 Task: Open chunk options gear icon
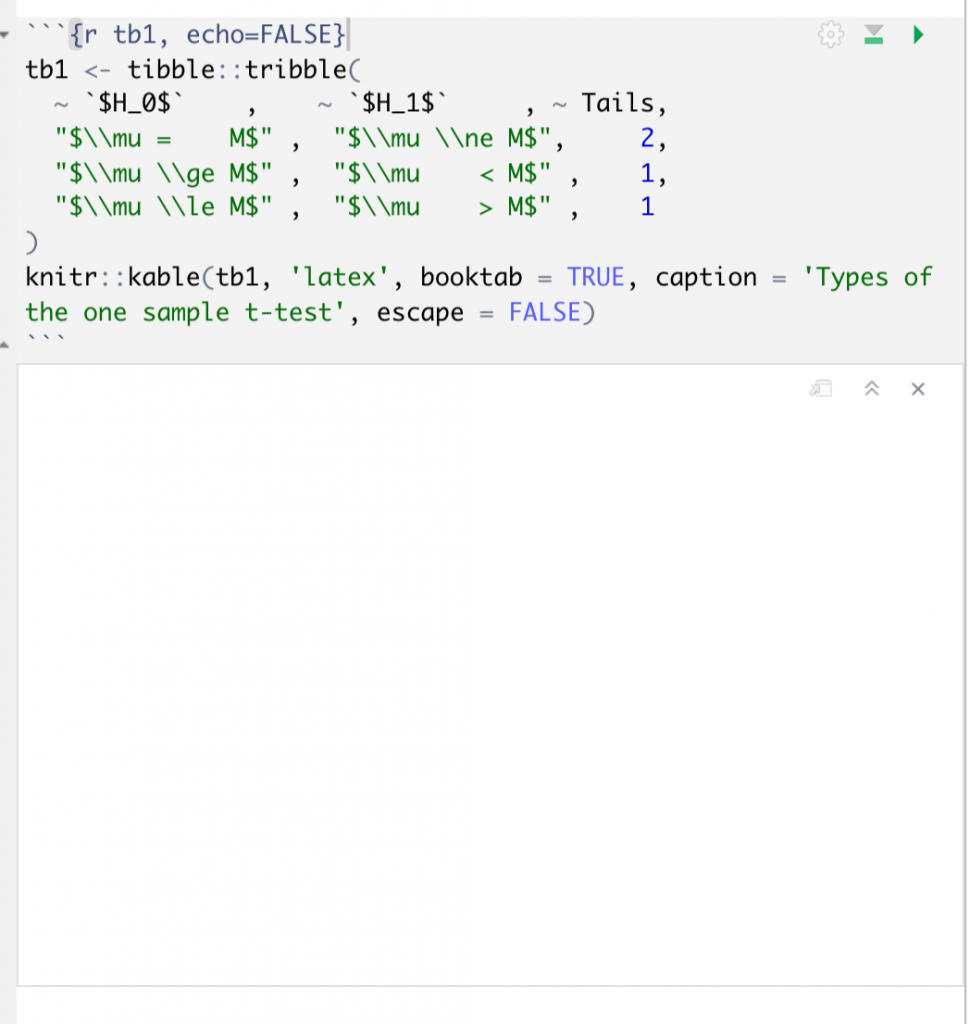830,36
